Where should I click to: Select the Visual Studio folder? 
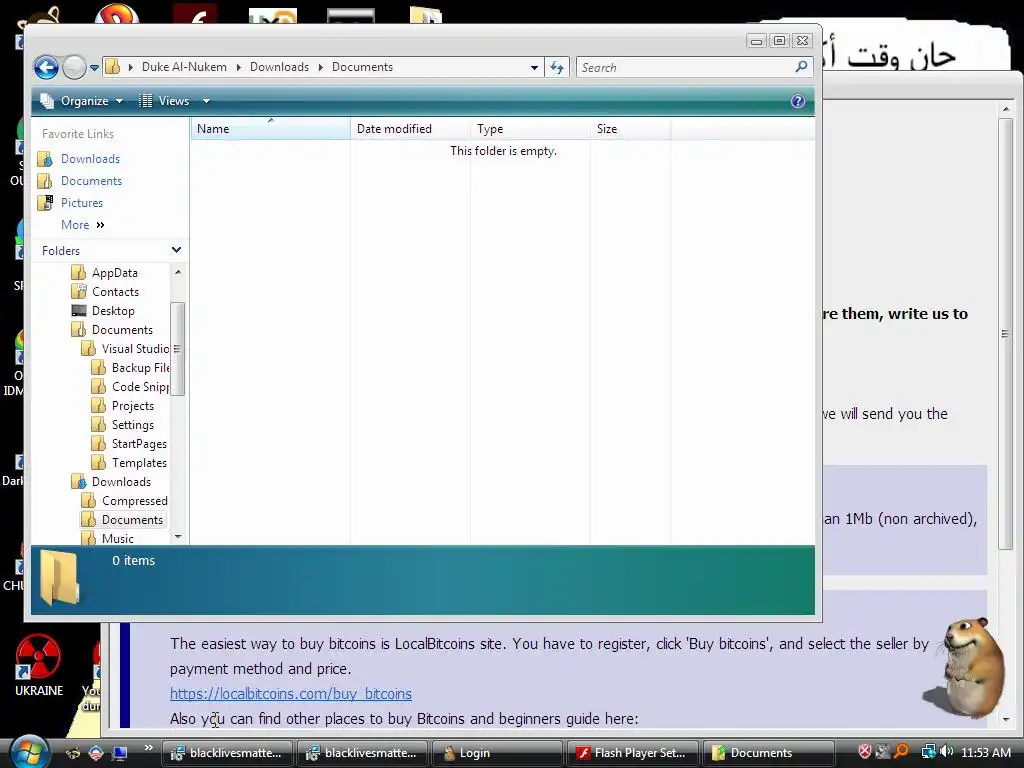[135, 349]
